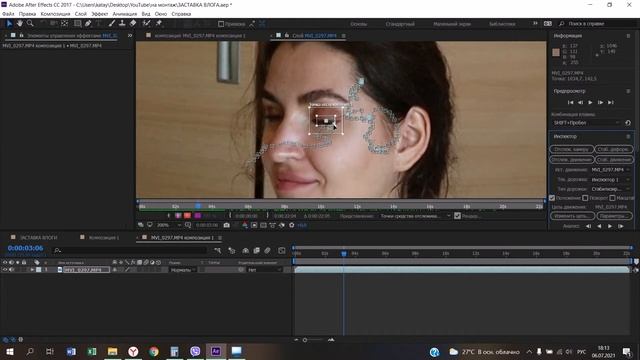Open the Файл menu
The image size is (640, 360).
tap(8, 14)
